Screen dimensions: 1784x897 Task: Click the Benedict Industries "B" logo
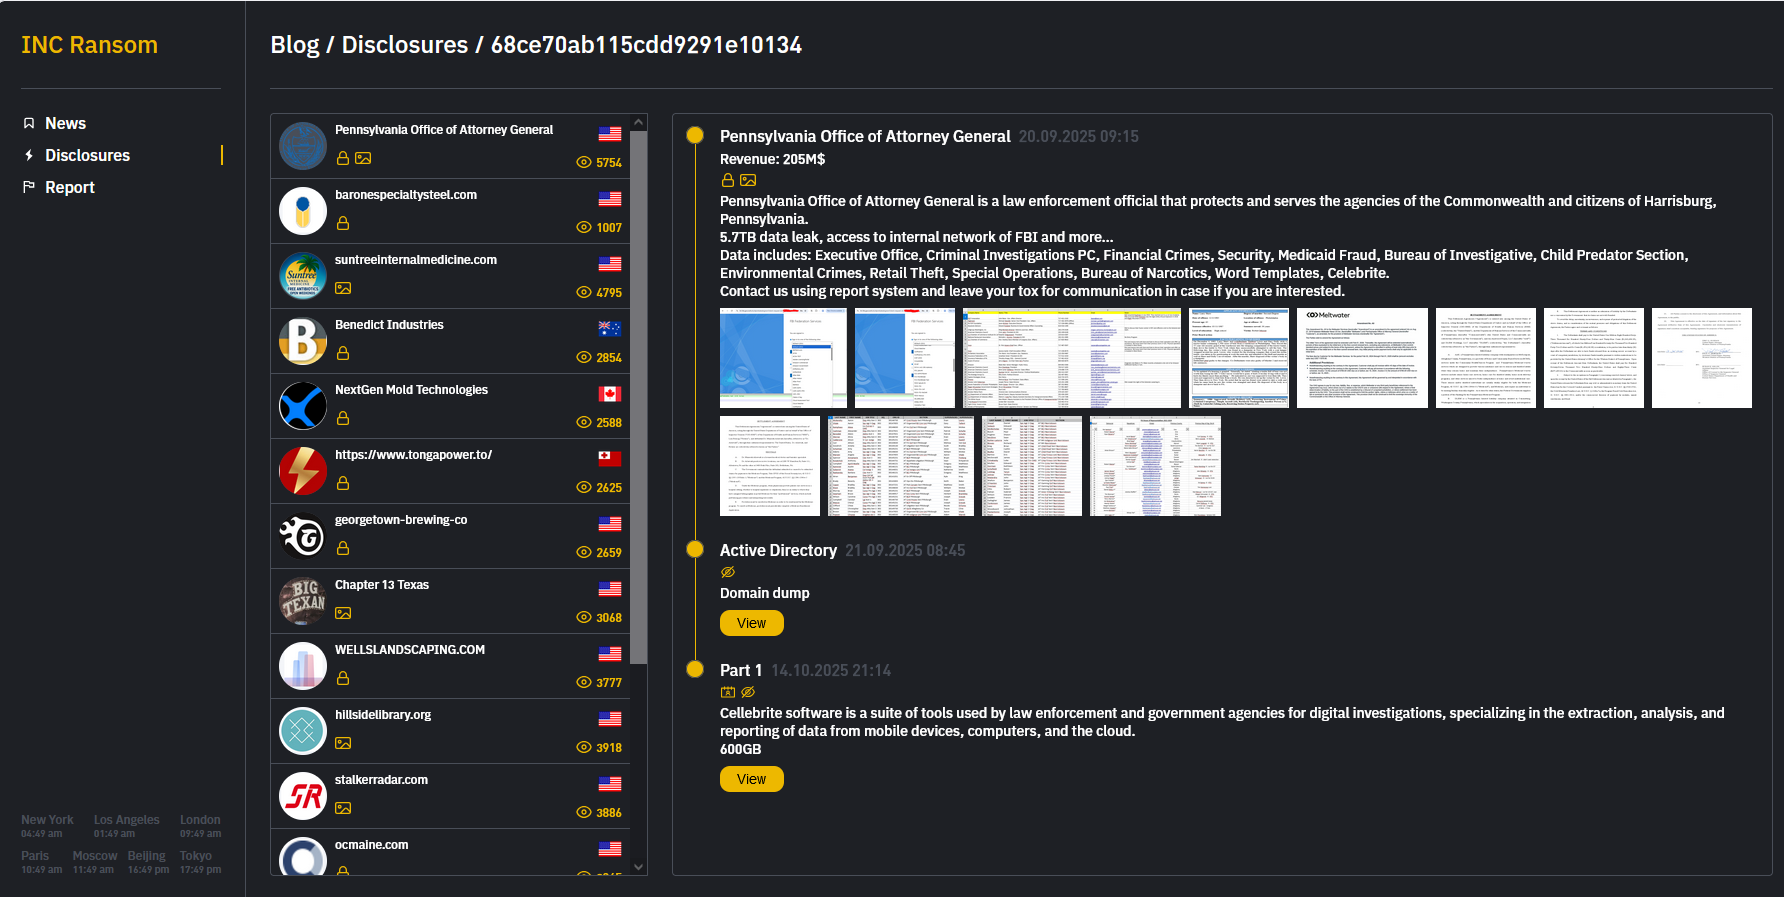click(x=303, y=341)
